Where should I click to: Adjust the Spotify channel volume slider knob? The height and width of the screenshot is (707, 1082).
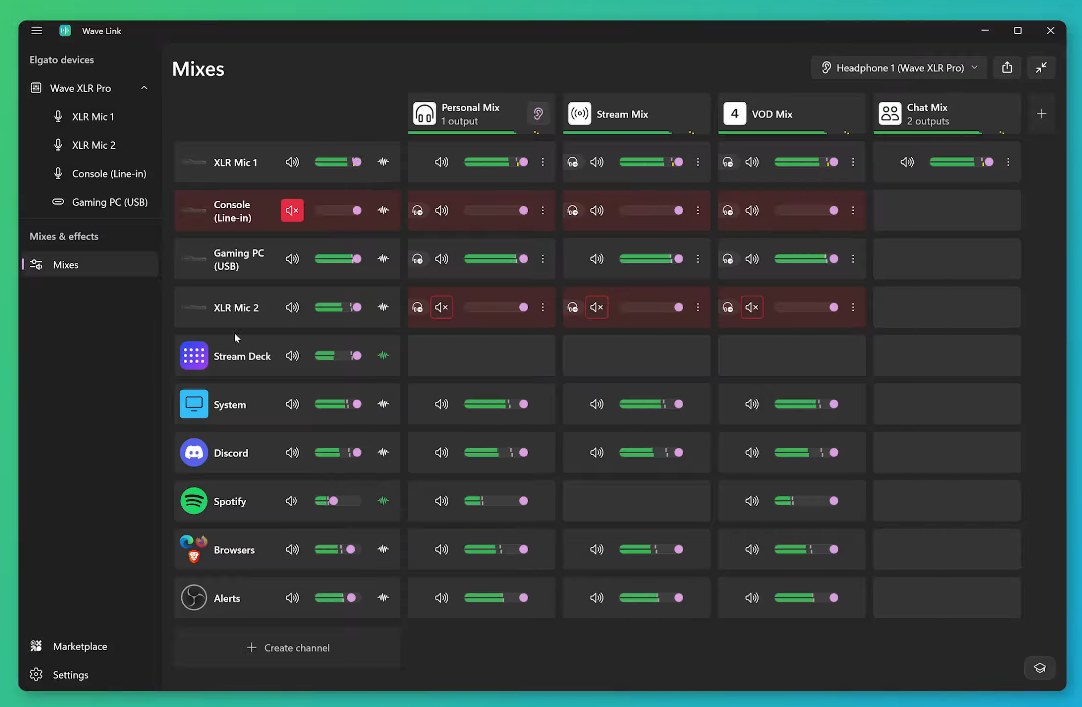[x=333, y=501]
